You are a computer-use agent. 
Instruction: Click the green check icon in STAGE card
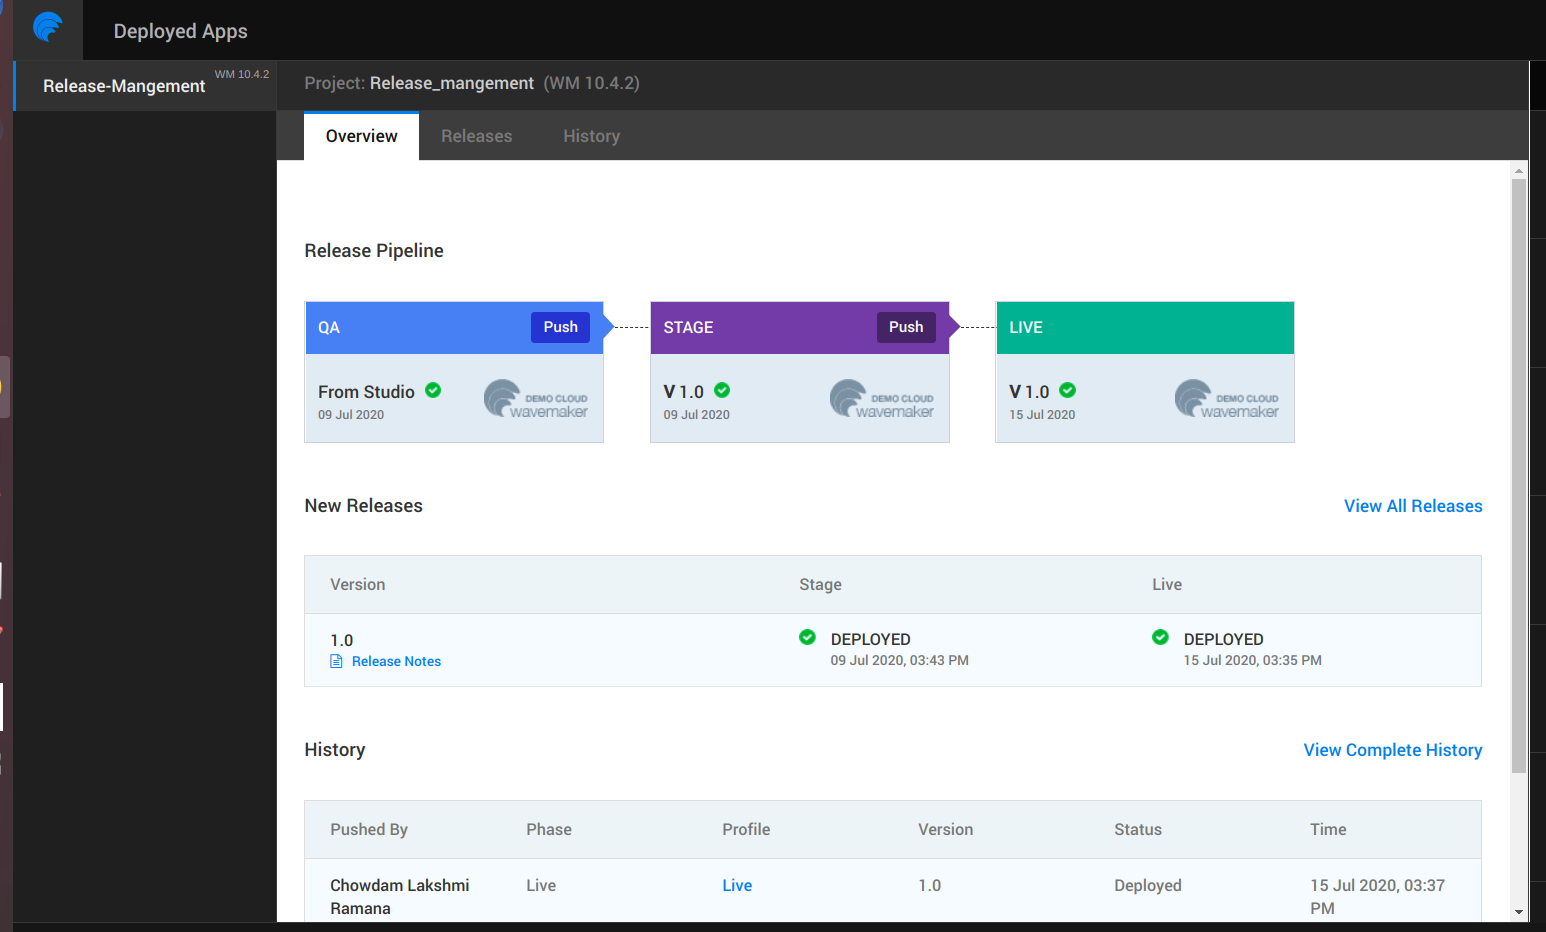coord(722,390)
